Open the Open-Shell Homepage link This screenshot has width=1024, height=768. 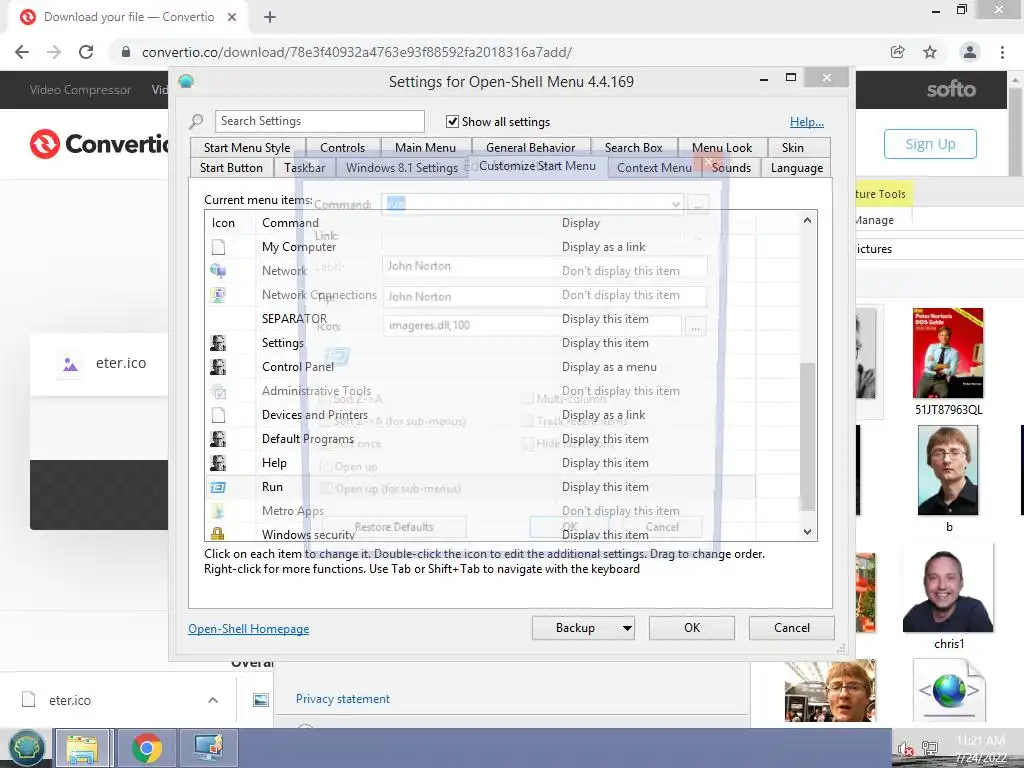tap(249, 629)
